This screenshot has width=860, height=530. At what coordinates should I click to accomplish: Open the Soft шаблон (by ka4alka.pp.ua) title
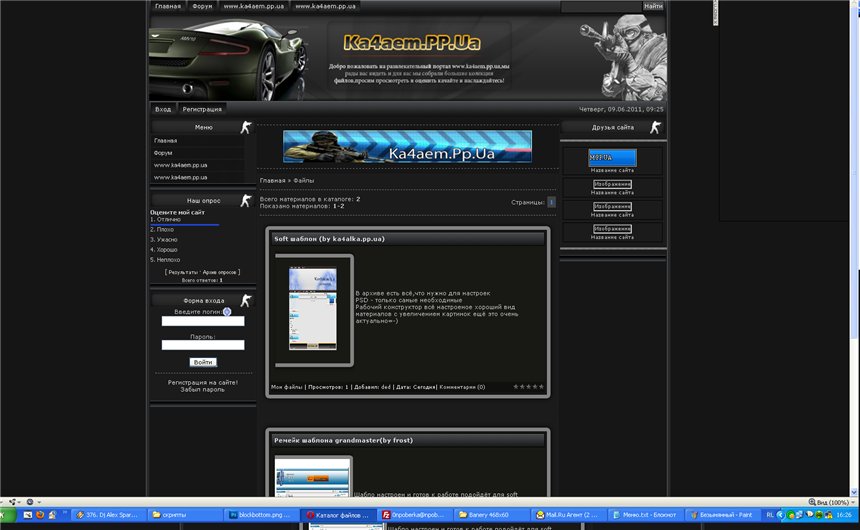[x=329, y=239]
